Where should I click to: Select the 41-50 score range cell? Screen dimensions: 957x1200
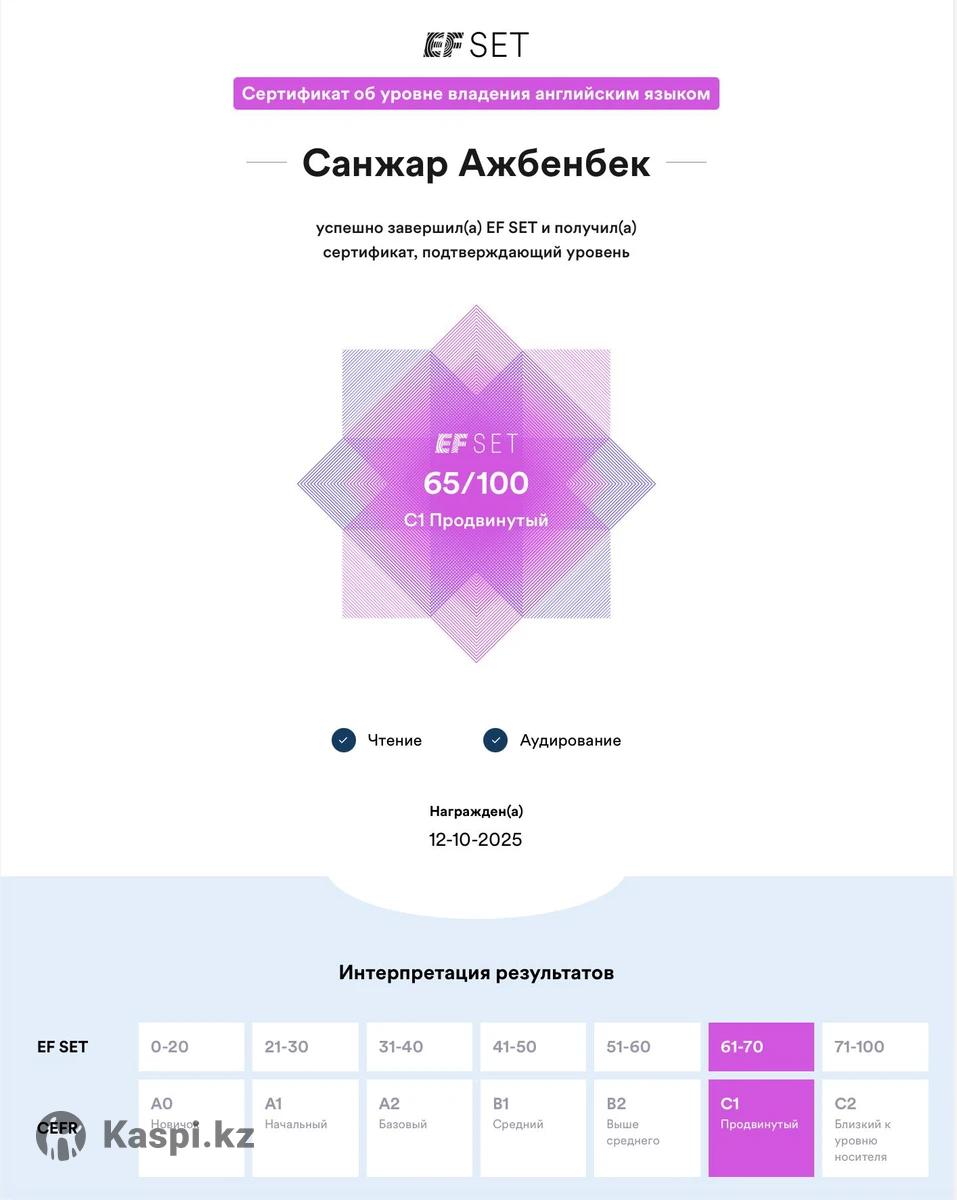533,1047
